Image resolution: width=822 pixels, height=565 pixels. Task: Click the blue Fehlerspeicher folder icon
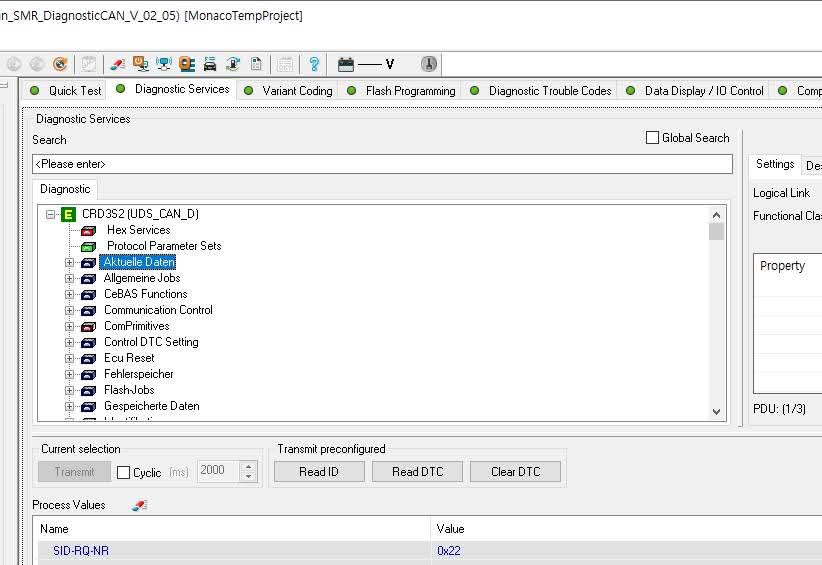89,375
